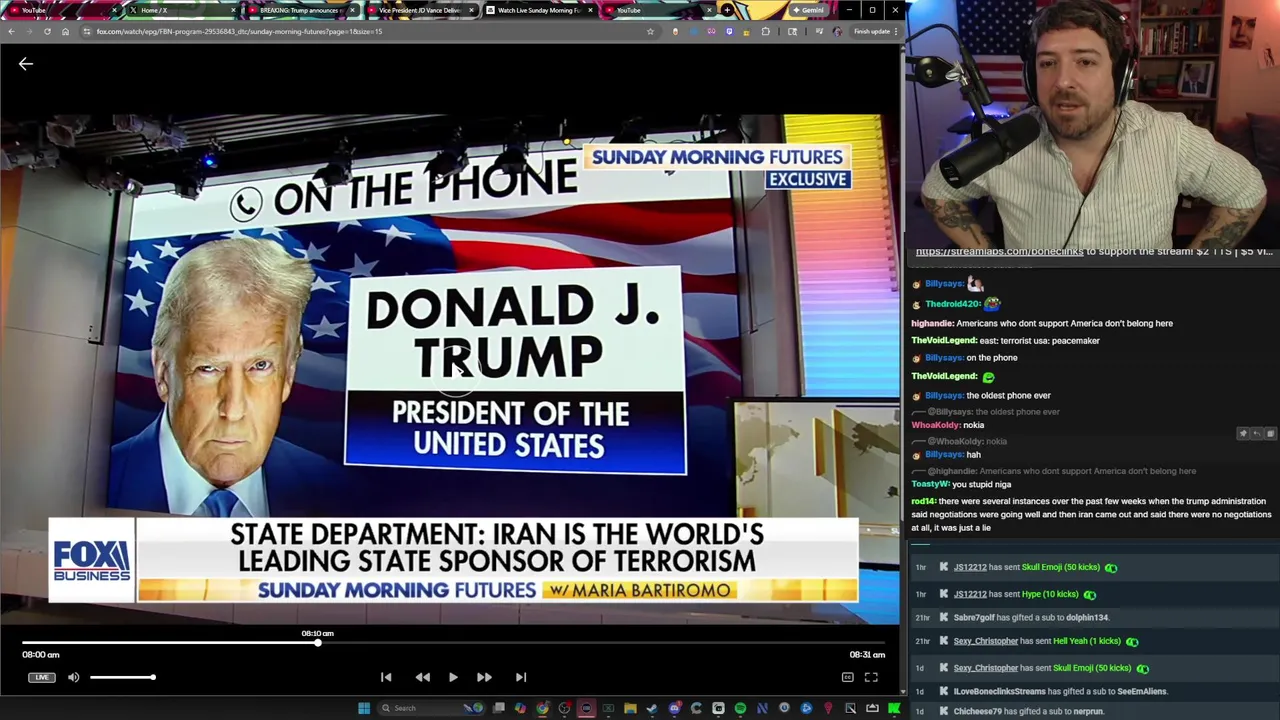Switch to the last YouTube tab
Image resolution: width=1280 pixels, height=720 pixels.
point(657,10)
